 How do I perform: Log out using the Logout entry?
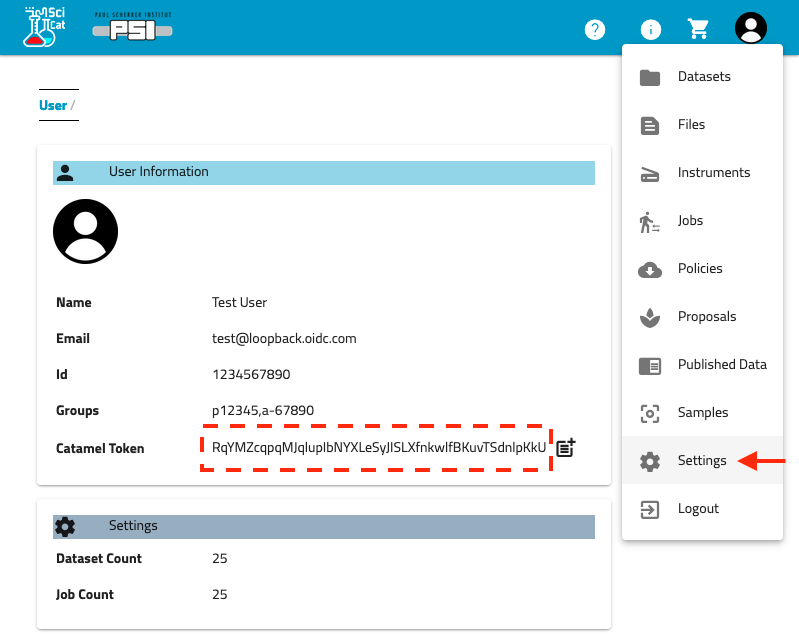(x=697, y=509)
